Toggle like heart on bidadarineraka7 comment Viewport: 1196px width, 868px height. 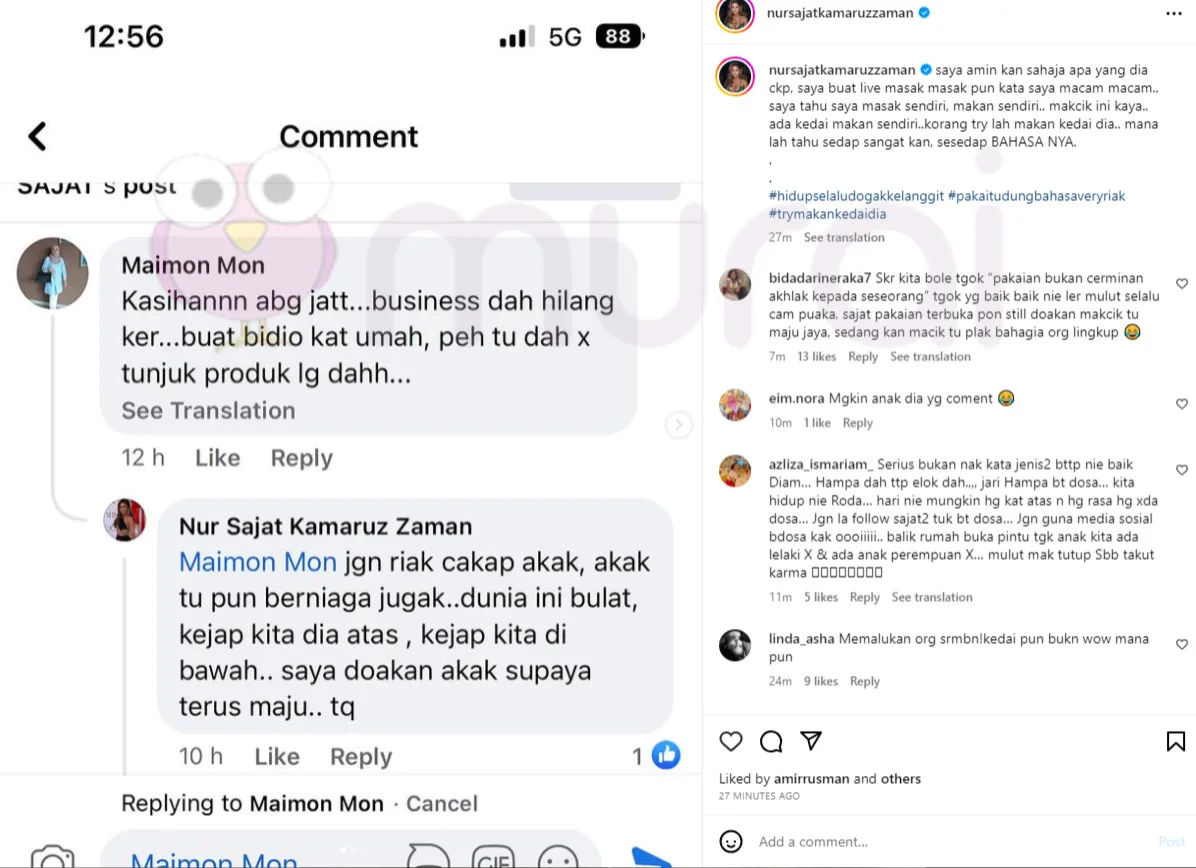[x=1182, y=284]
